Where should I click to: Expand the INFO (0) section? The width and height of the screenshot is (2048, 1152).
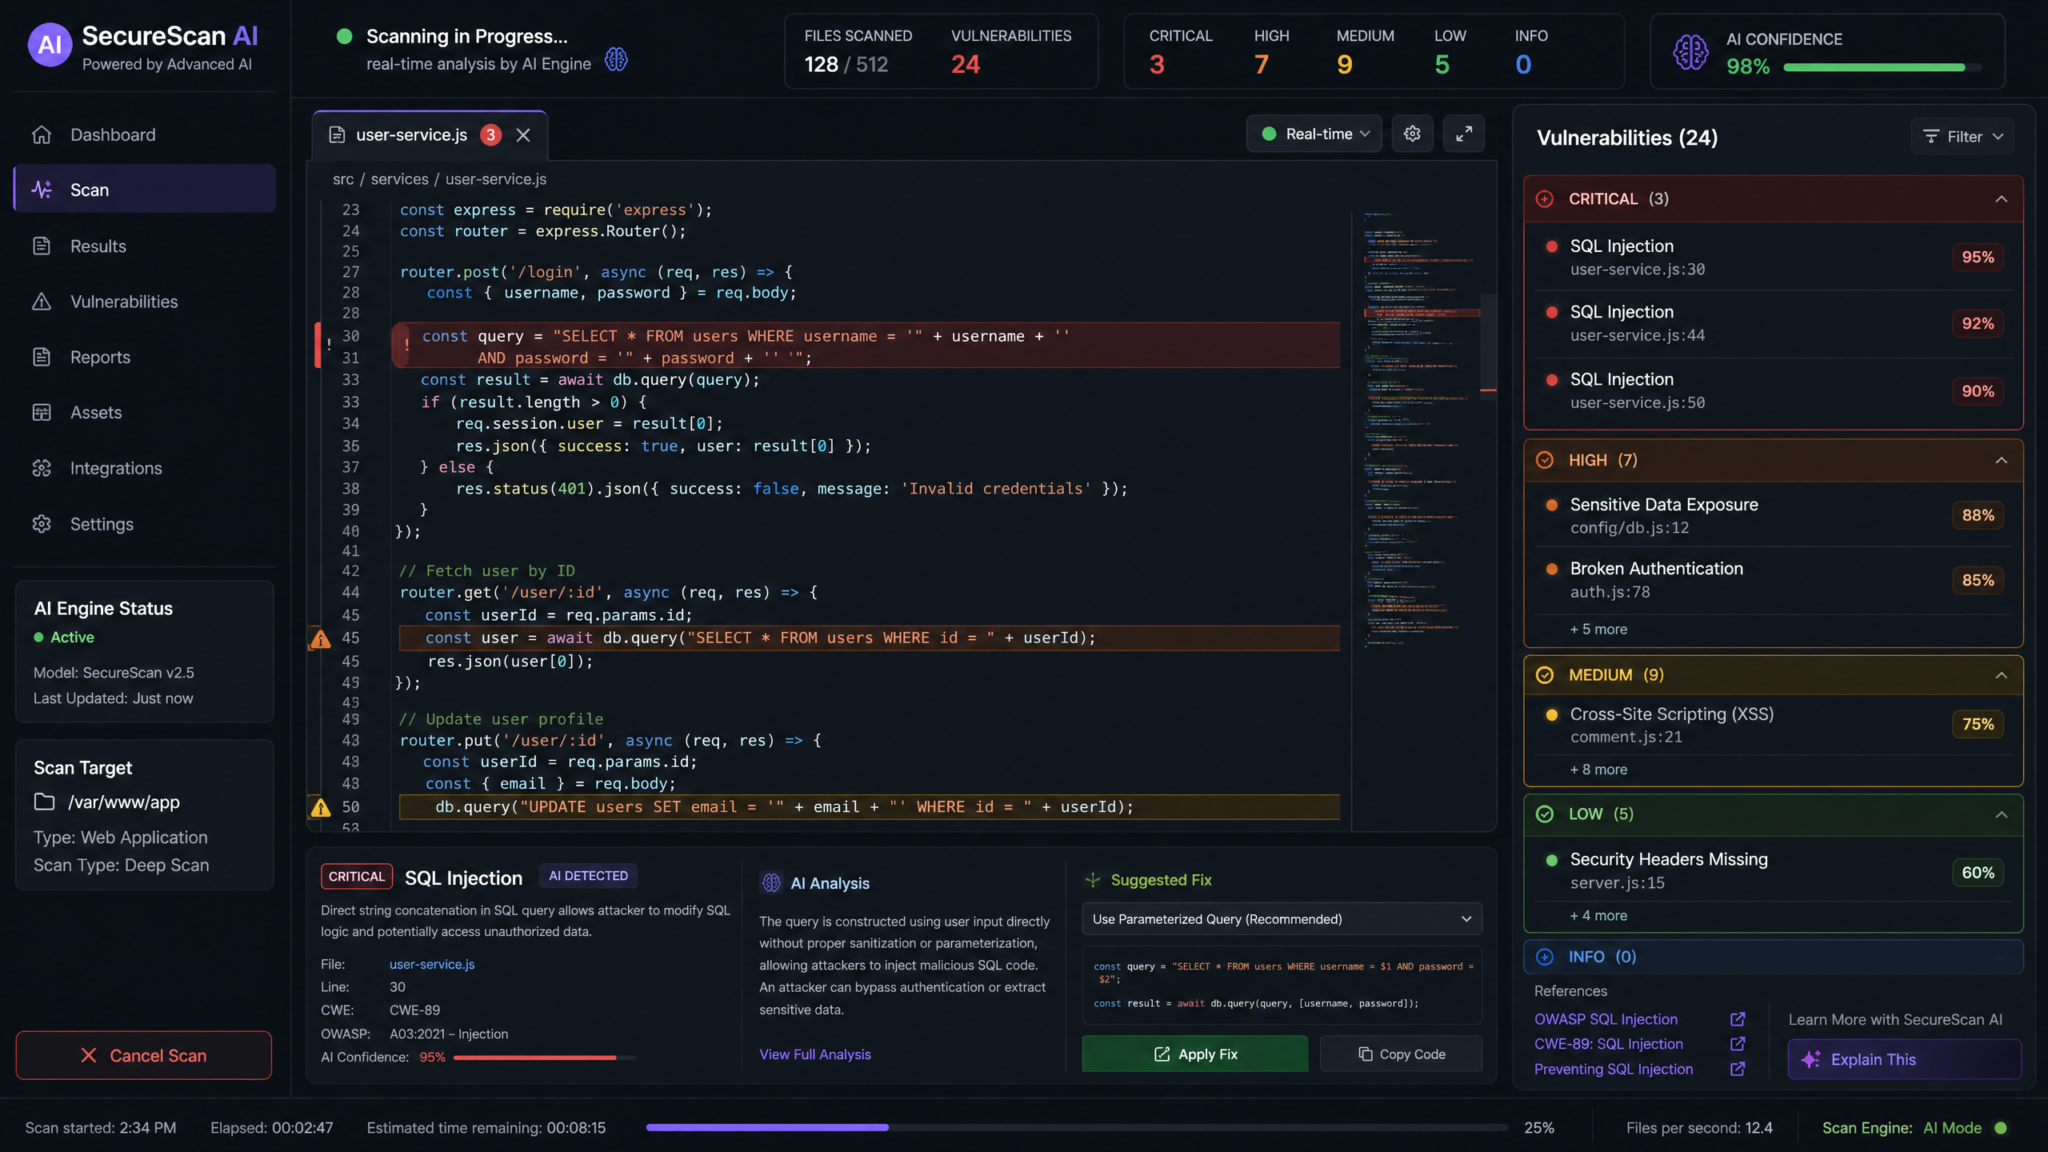(x=1773, y=957)
